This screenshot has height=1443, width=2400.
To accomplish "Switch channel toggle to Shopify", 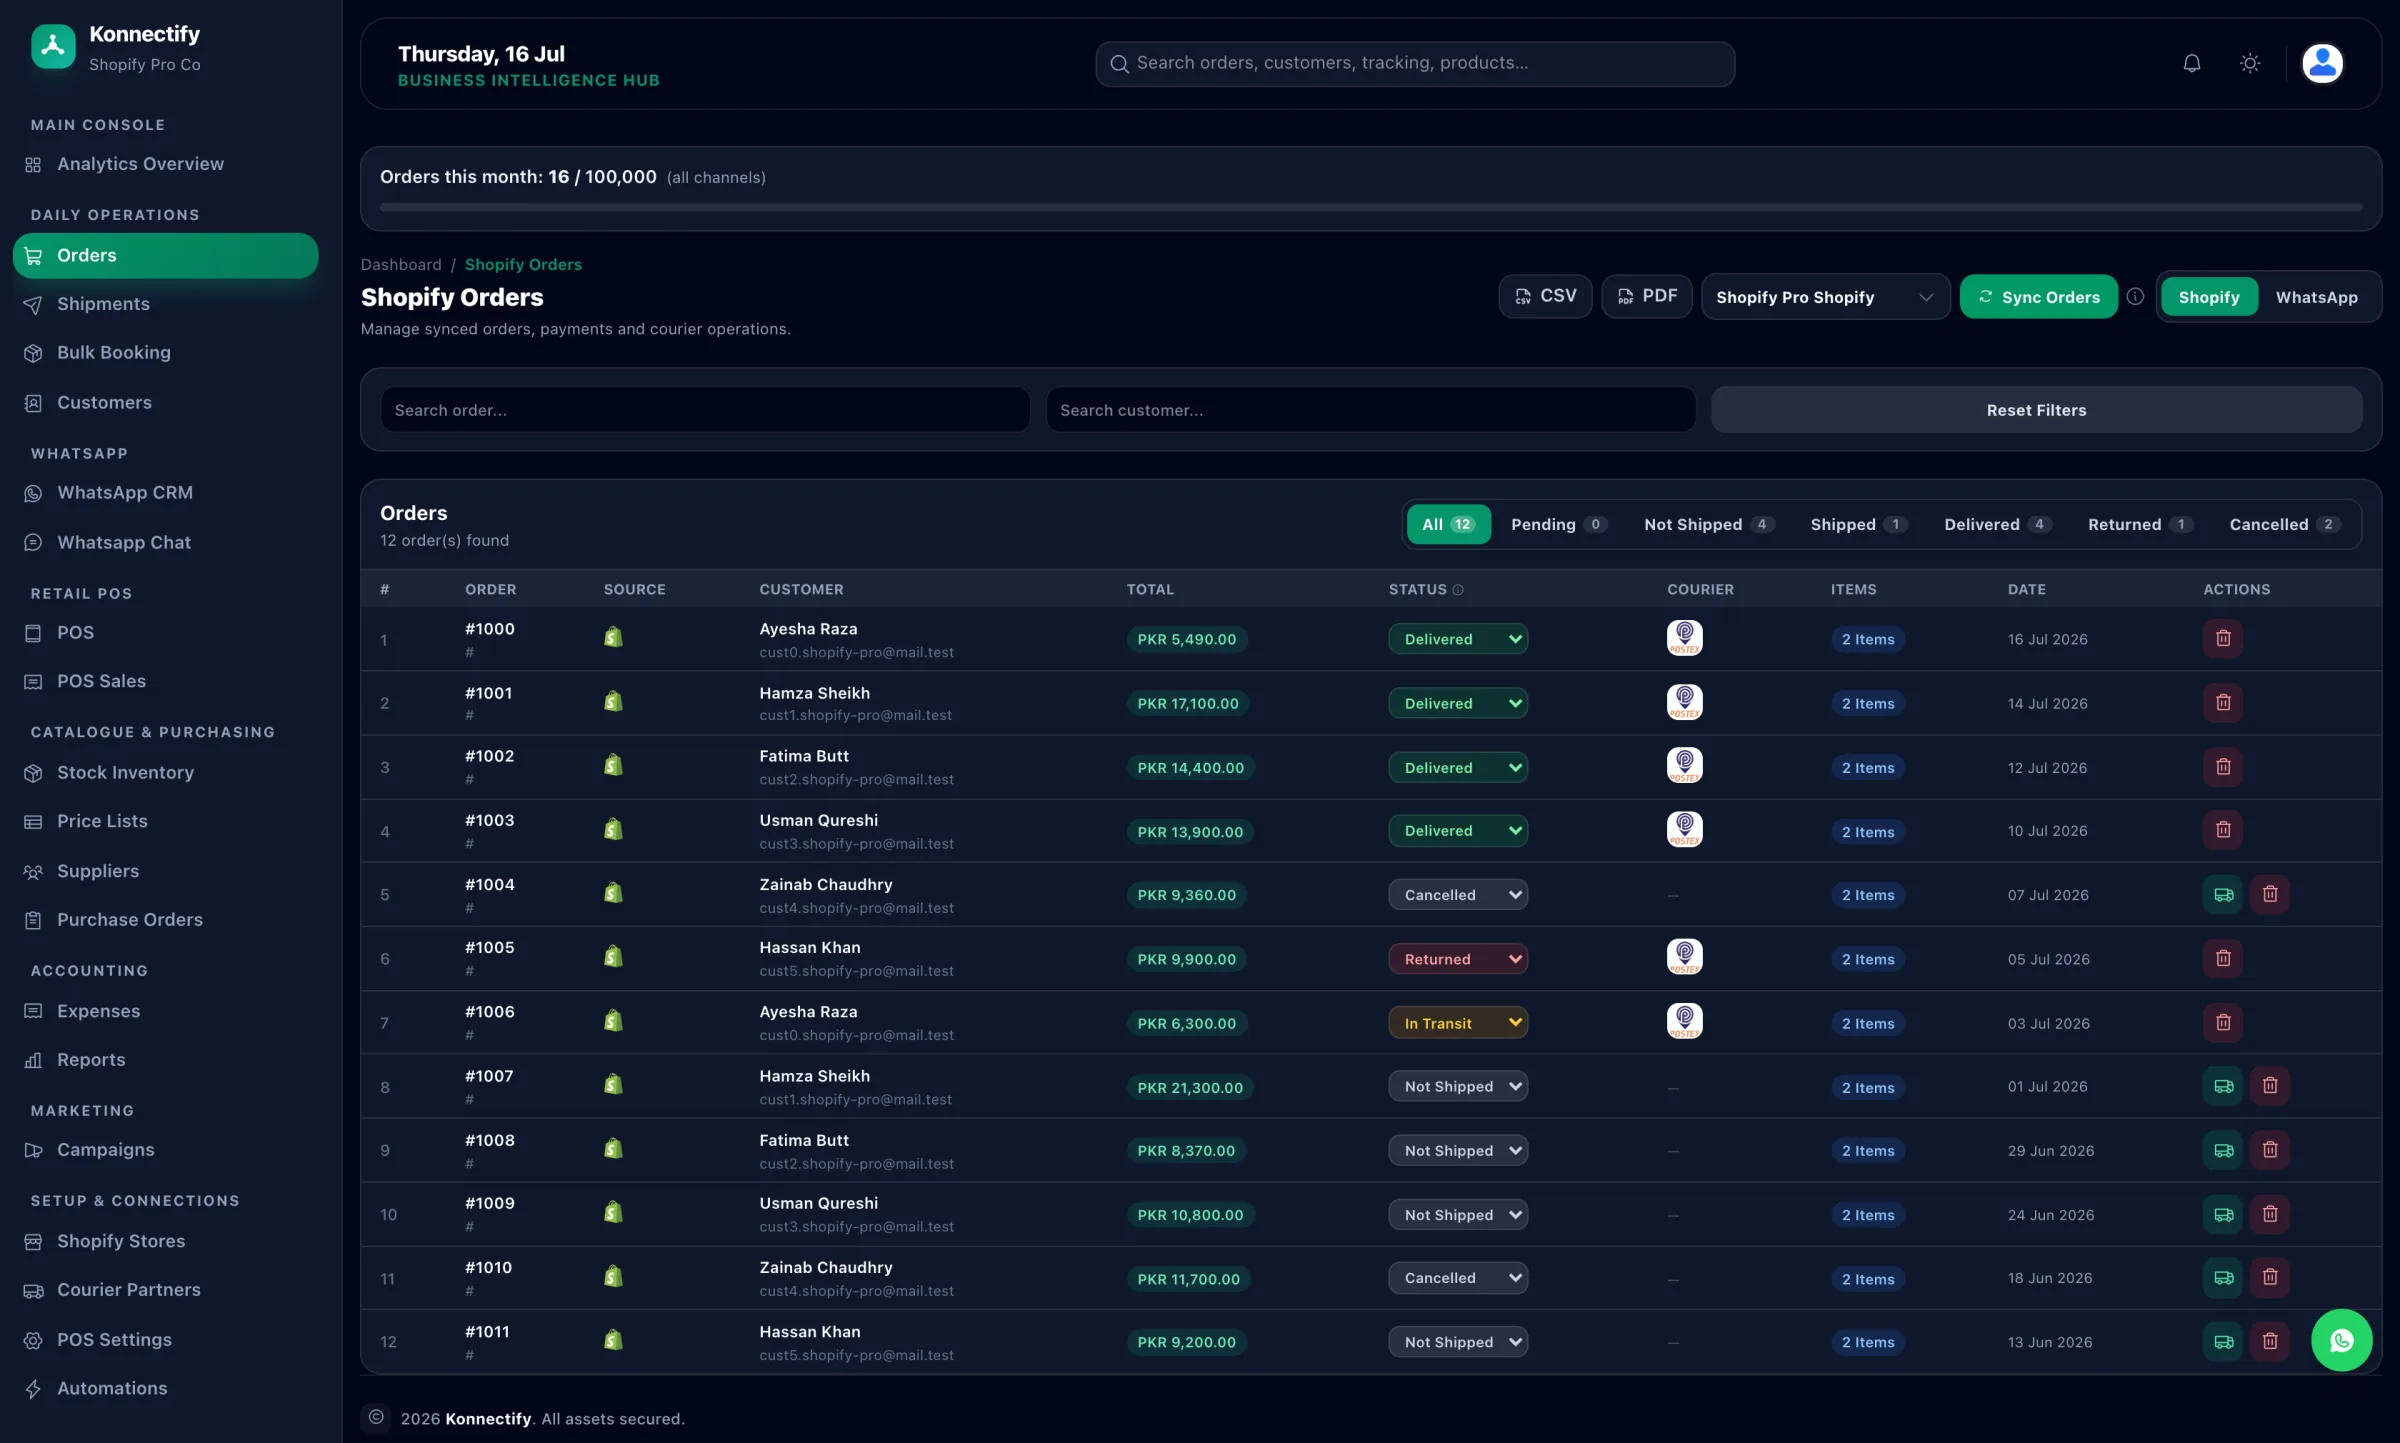I will [x=2209, y=297].
